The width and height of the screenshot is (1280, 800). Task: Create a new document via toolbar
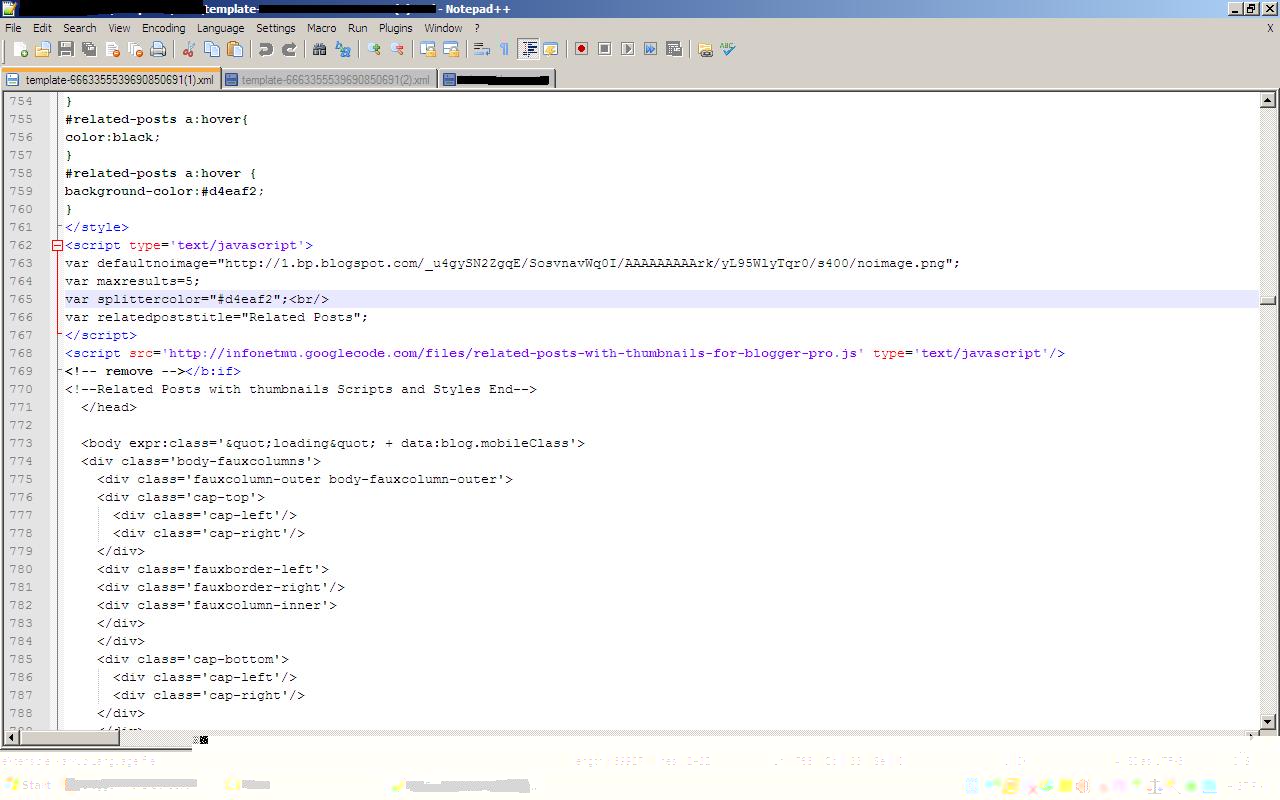coord(20,49)
